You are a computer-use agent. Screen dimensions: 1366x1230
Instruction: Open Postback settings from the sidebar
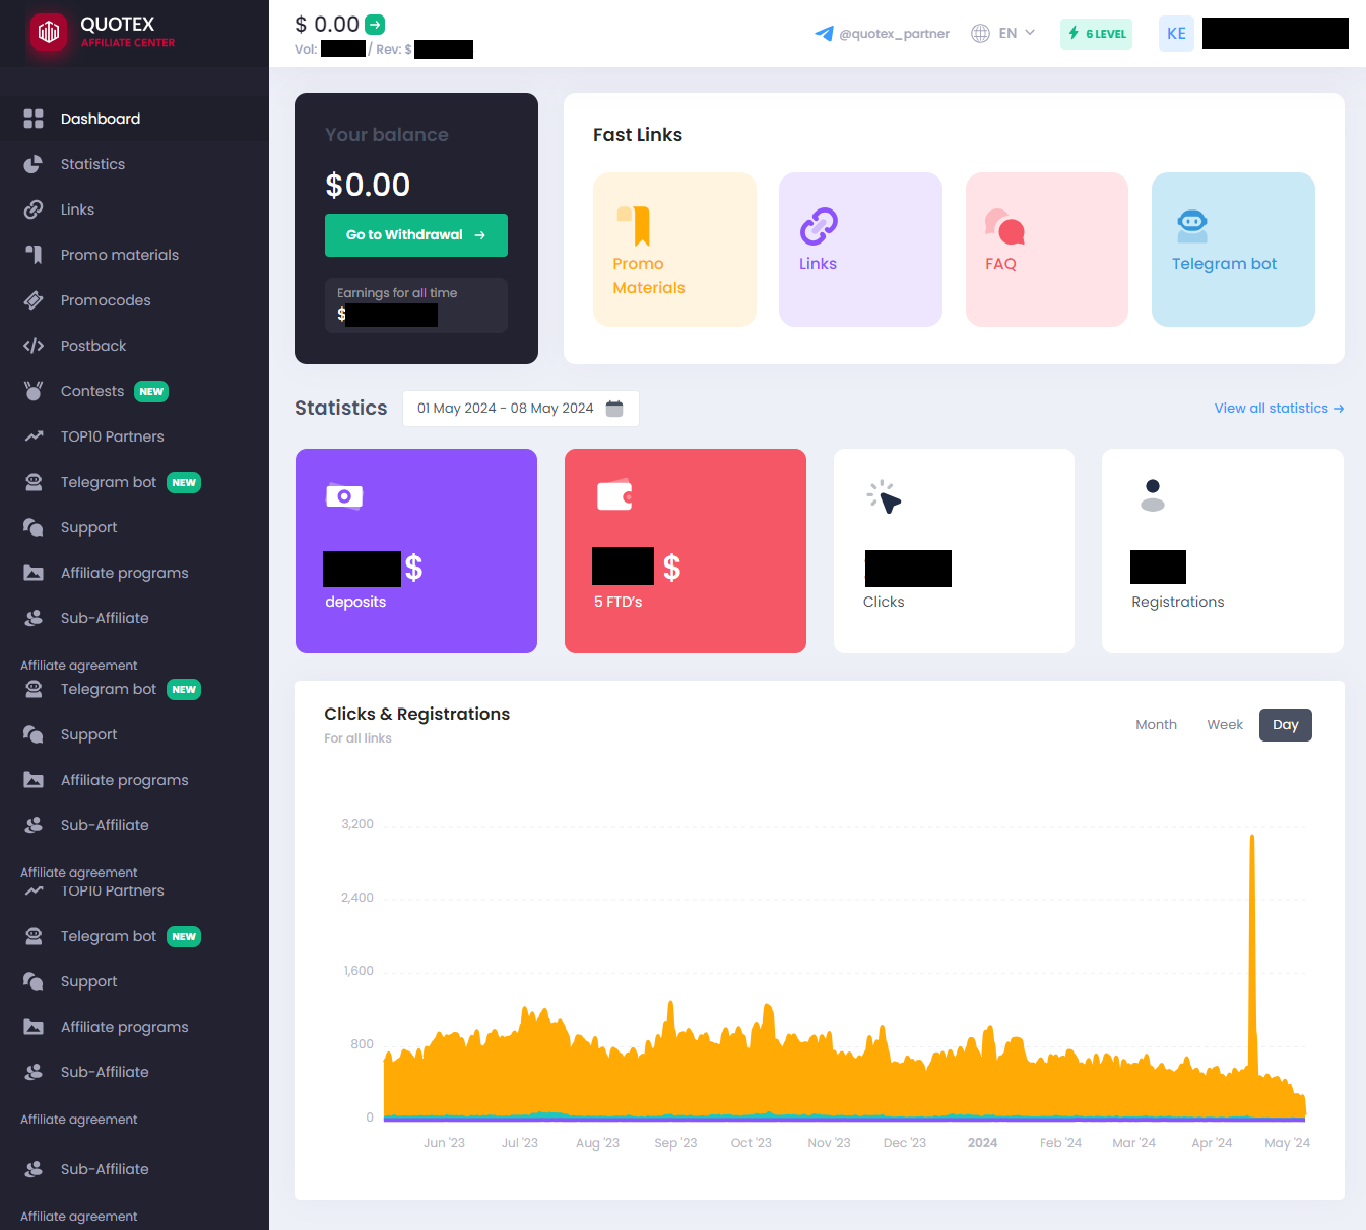[x=93, y=346]
